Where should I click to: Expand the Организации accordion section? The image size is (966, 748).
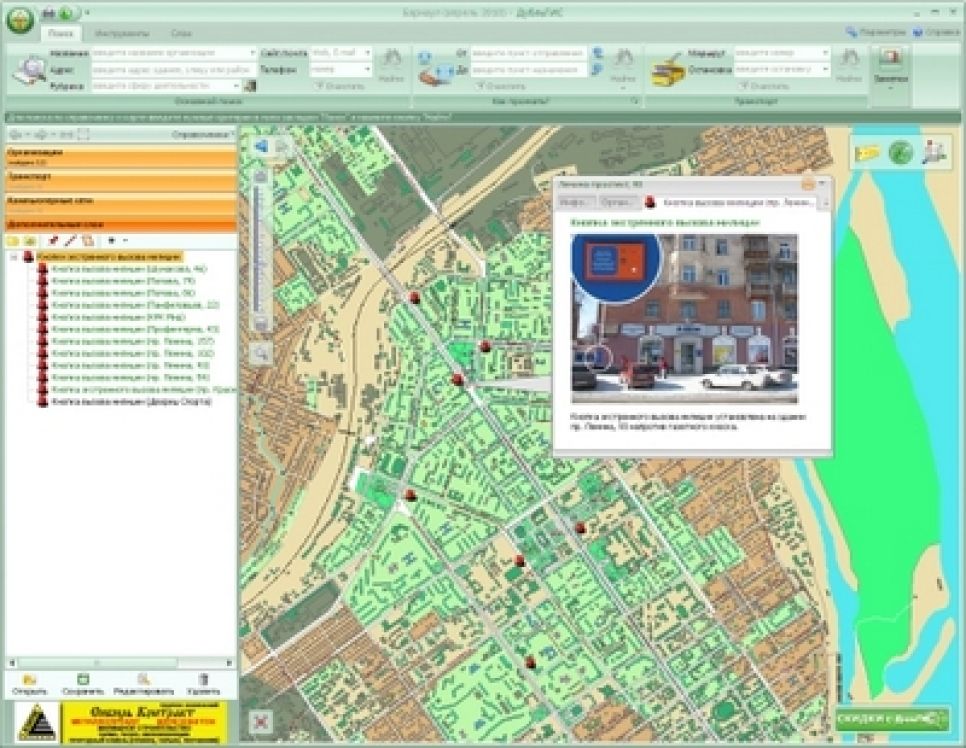click(118, 155)
